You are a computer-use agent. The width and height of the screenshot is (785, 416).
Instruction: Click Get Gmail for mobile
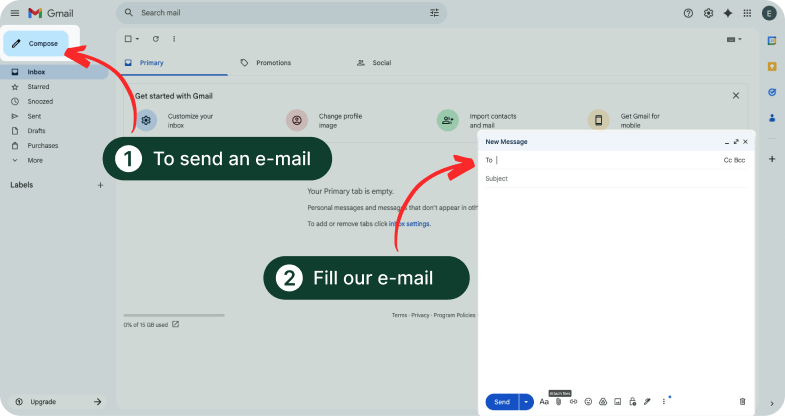tap(624, 121)
